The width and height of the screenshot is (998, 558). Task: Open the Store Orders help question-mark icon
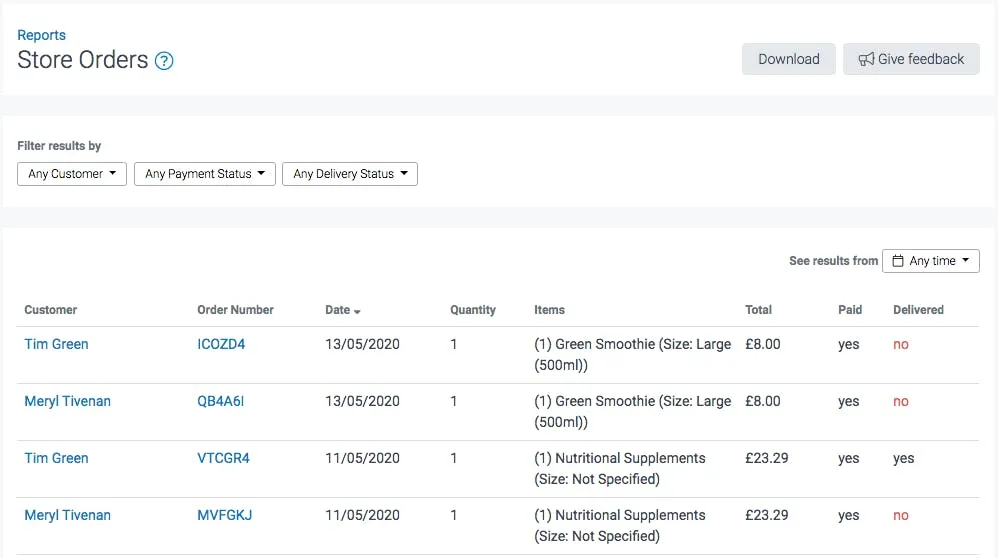coord(164,60)
